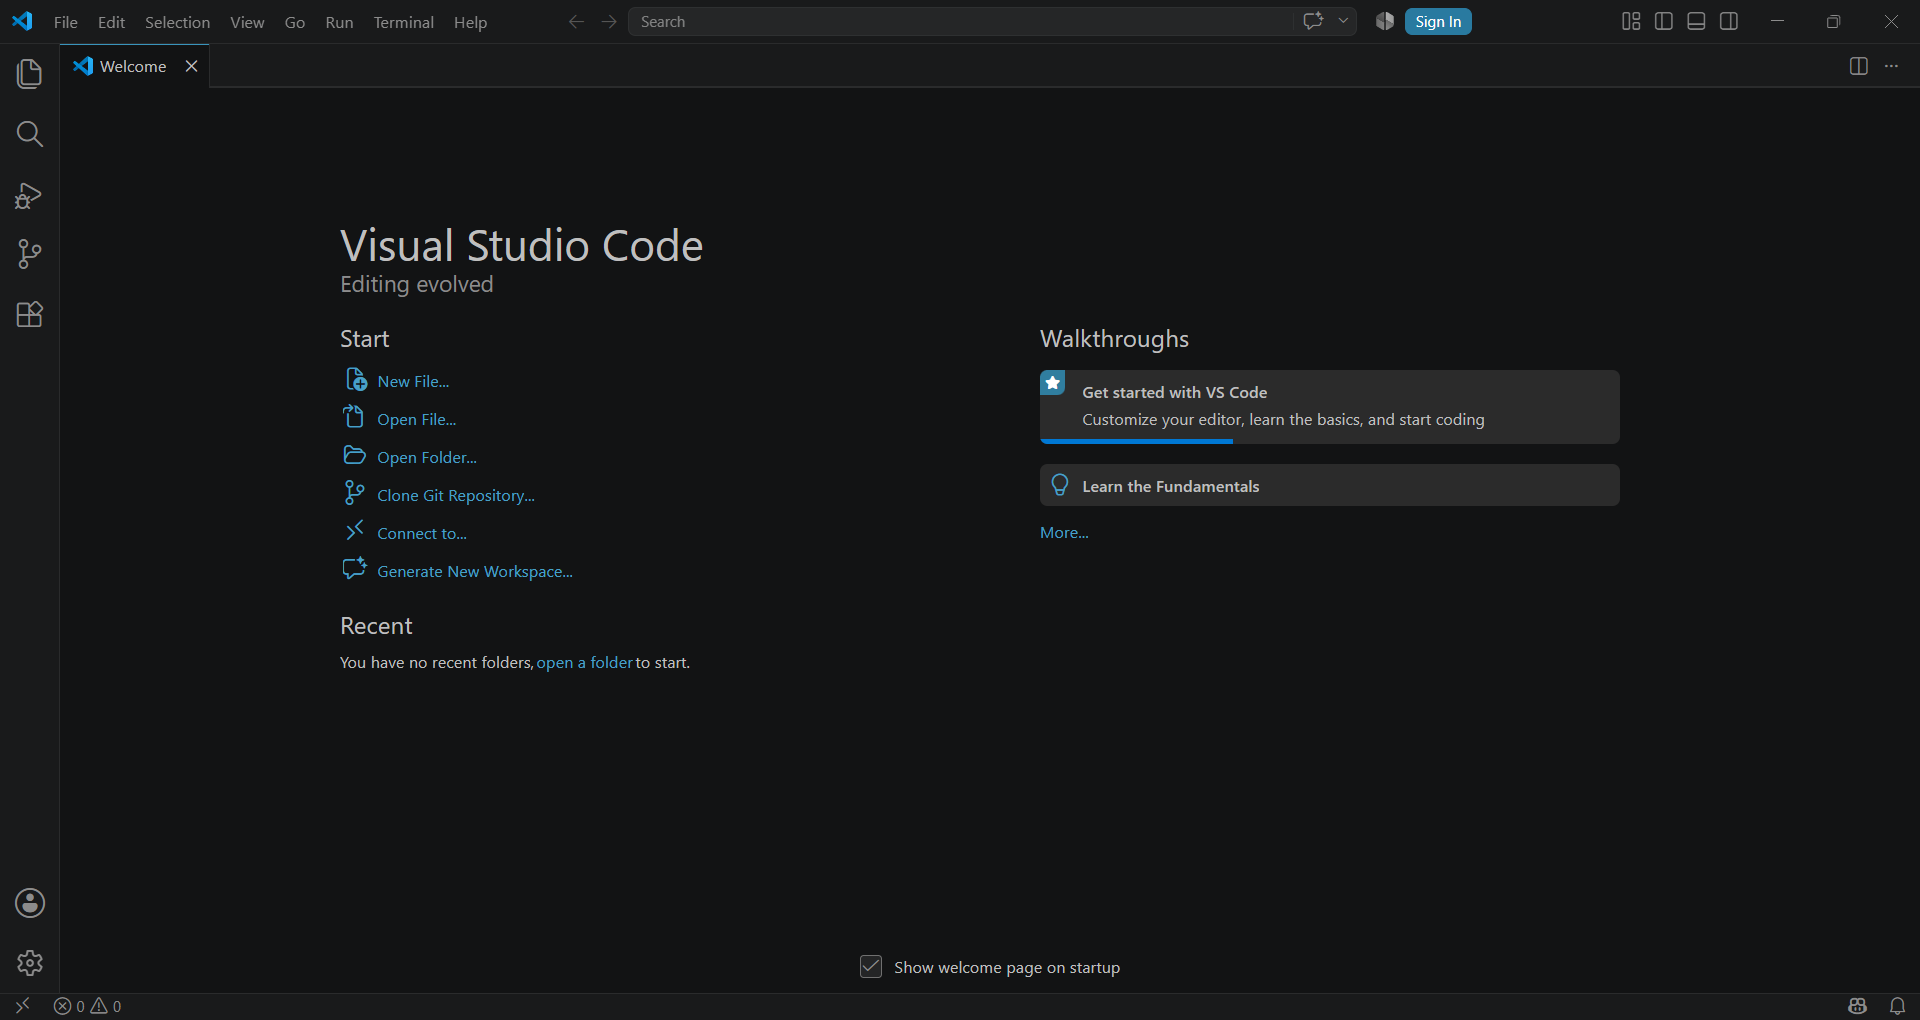Click the Open Folder... link
This screenshot has height=1020, width=1920.
point(427,457)
